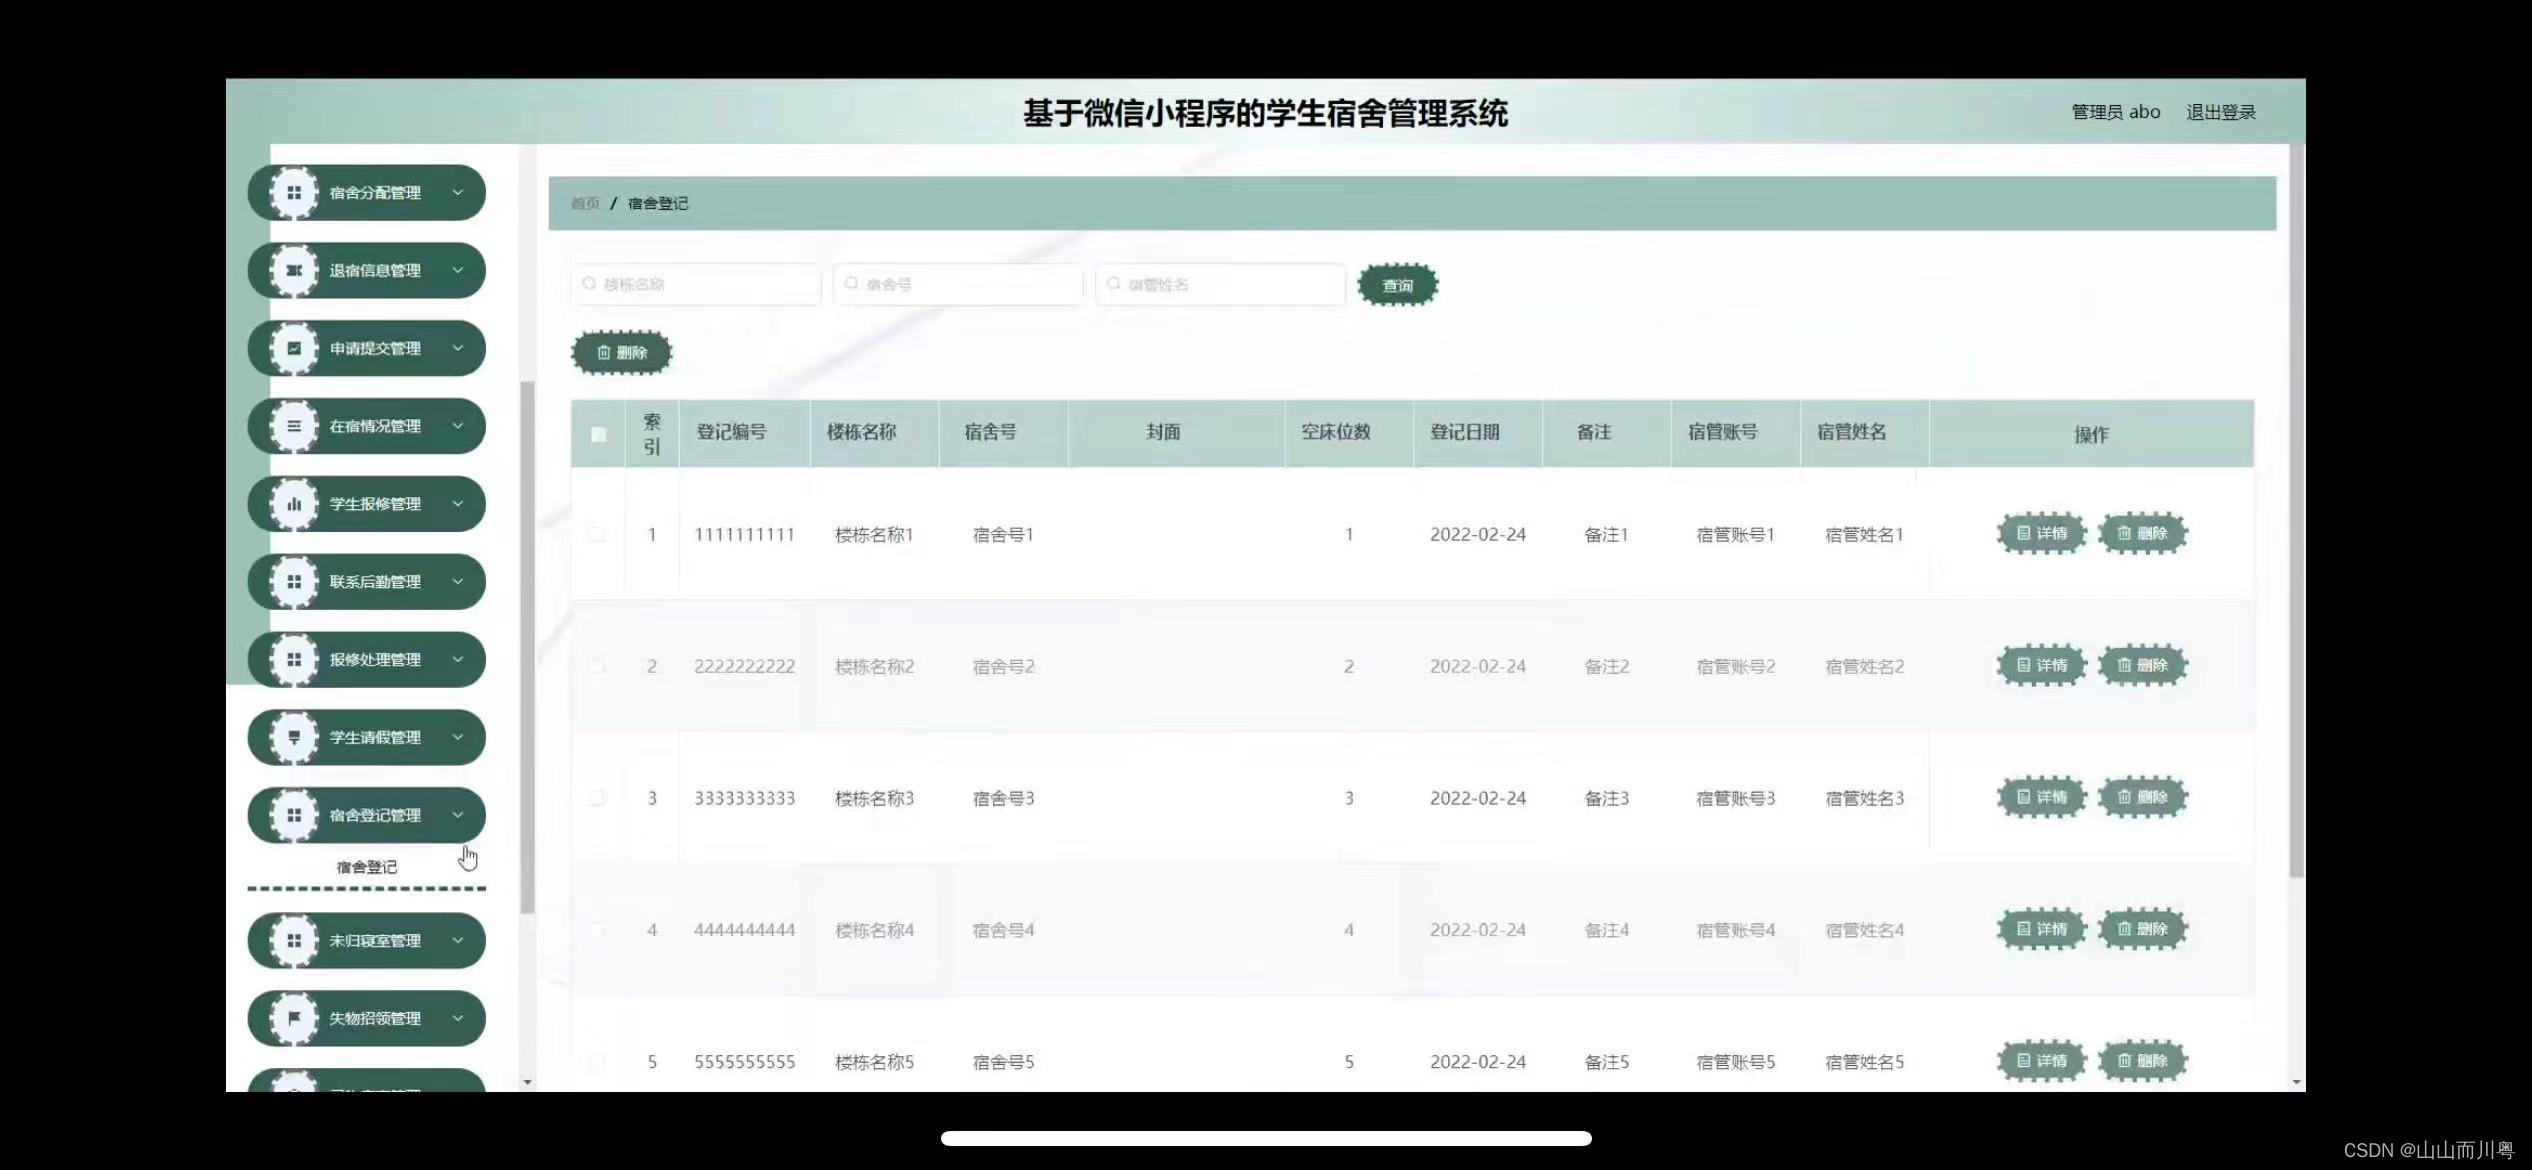Expand 退宿信息管理 chevron
Viewport: 2532px width, 1170px height.
(x=458, y=270)
